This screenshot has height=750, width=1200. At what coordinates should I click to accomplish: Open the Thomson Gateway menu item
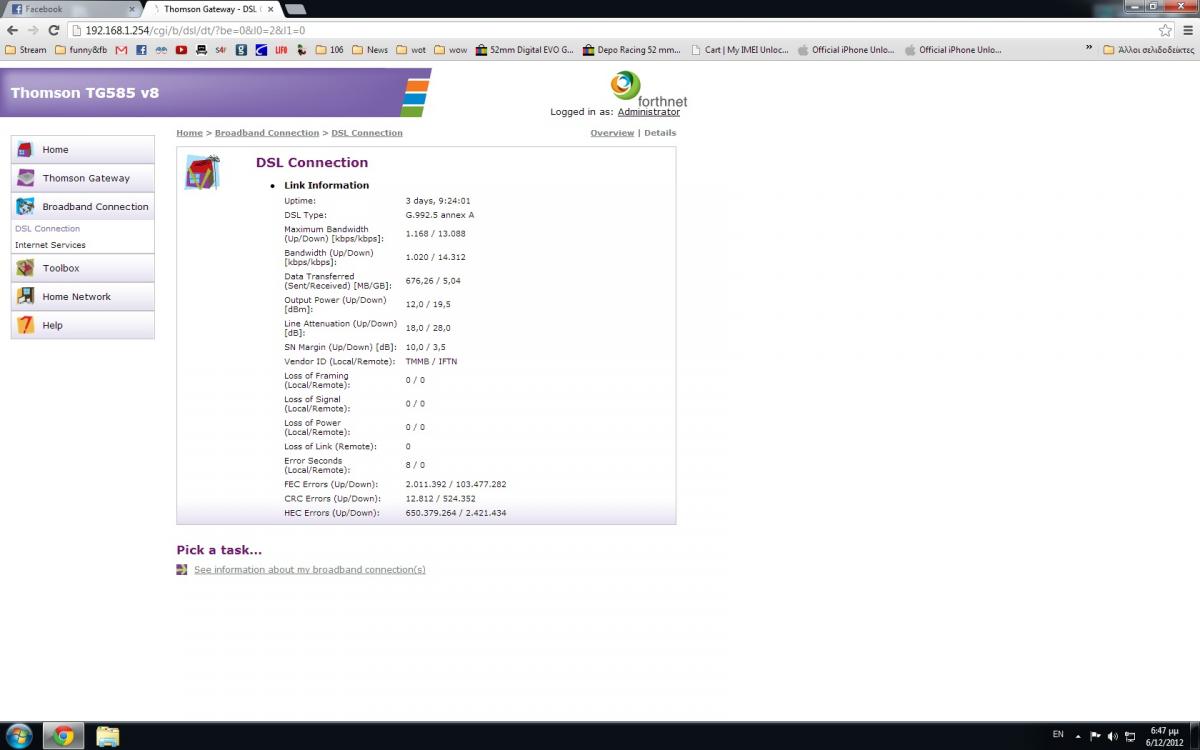83,178
